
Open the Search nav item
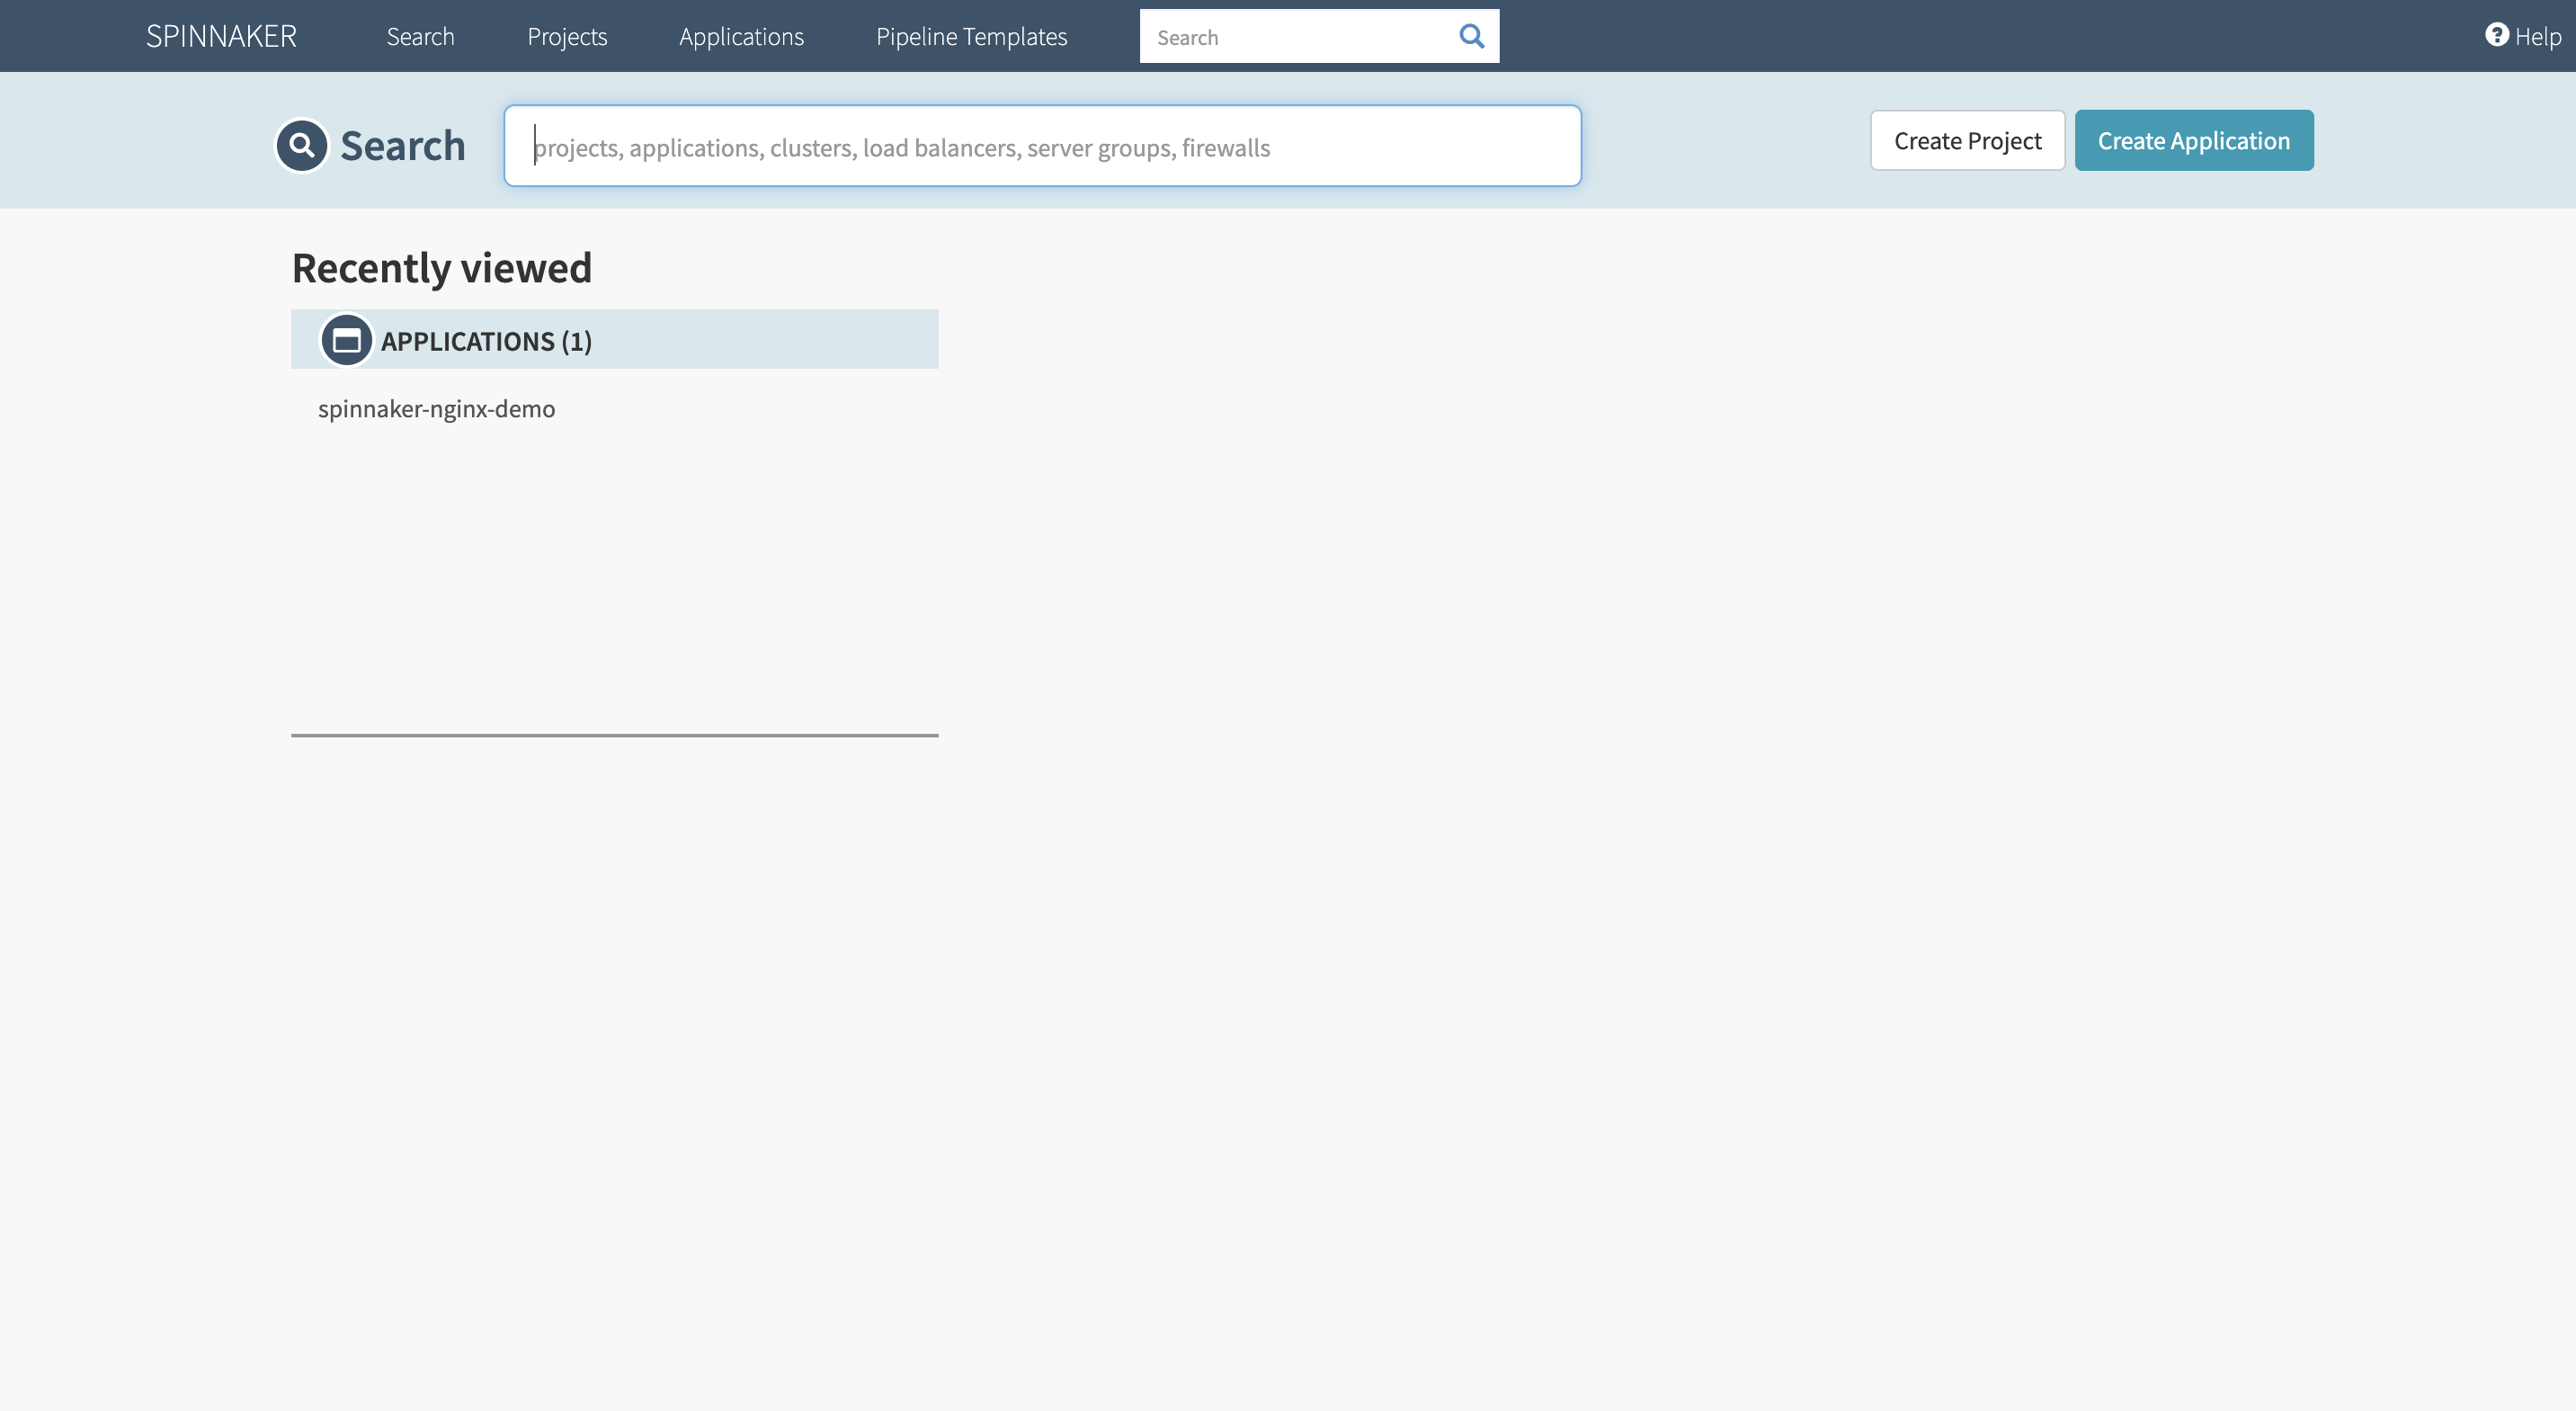pyautogui.click(x=420, y=36)
